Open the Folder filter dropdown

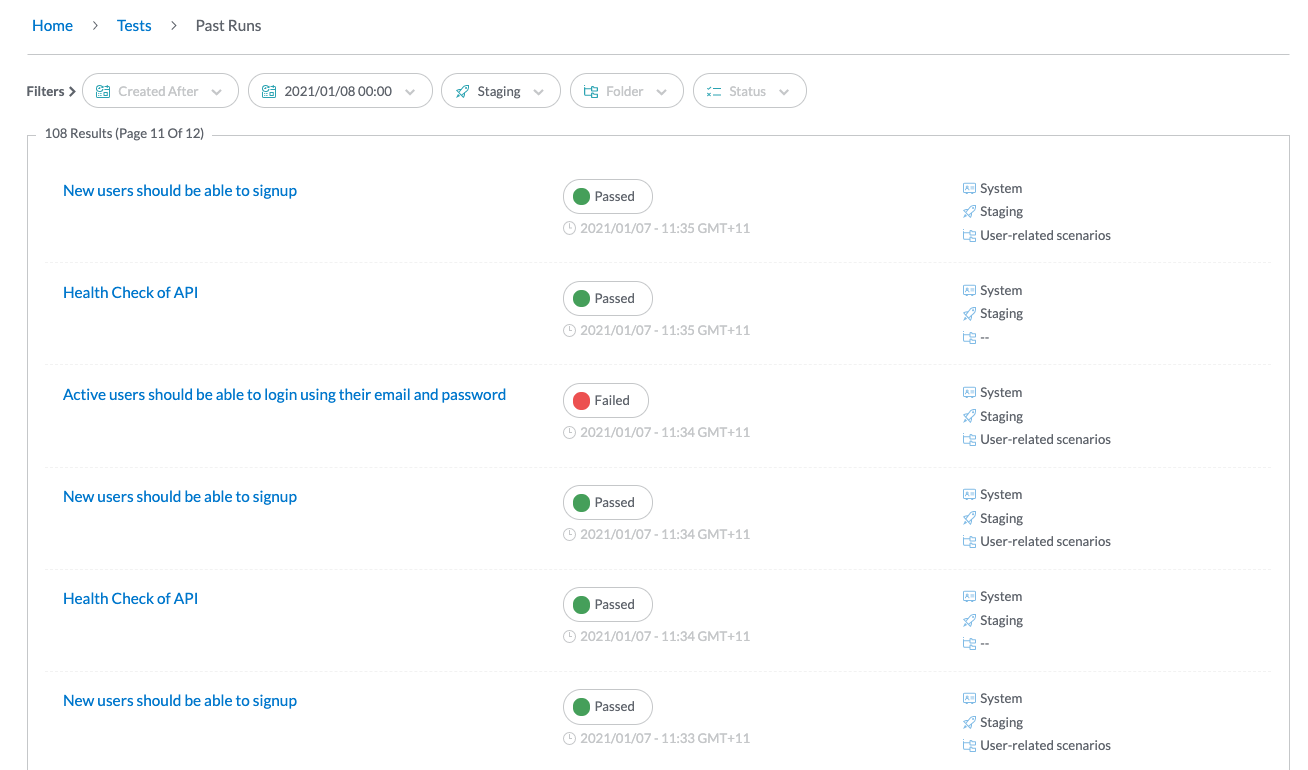coord(627,91)
